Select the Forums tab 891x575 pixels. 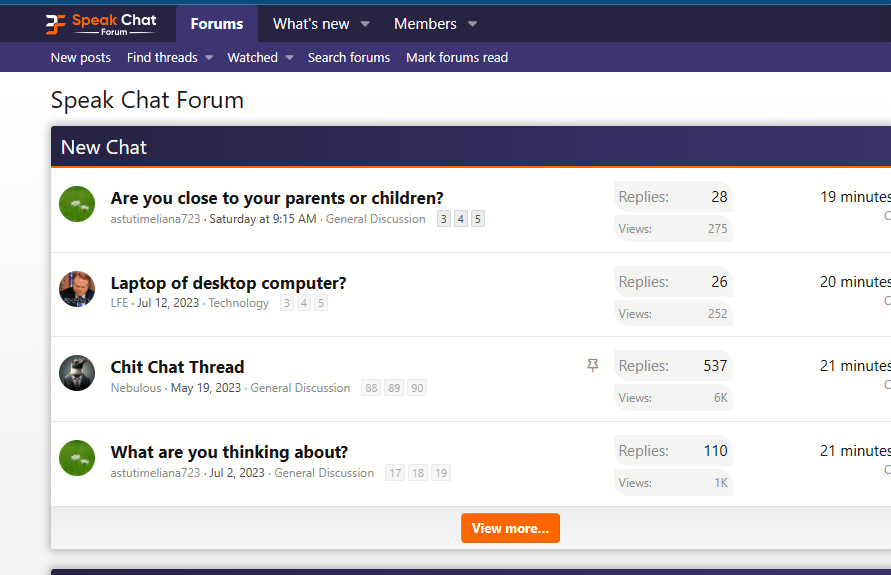pos(217,24)
